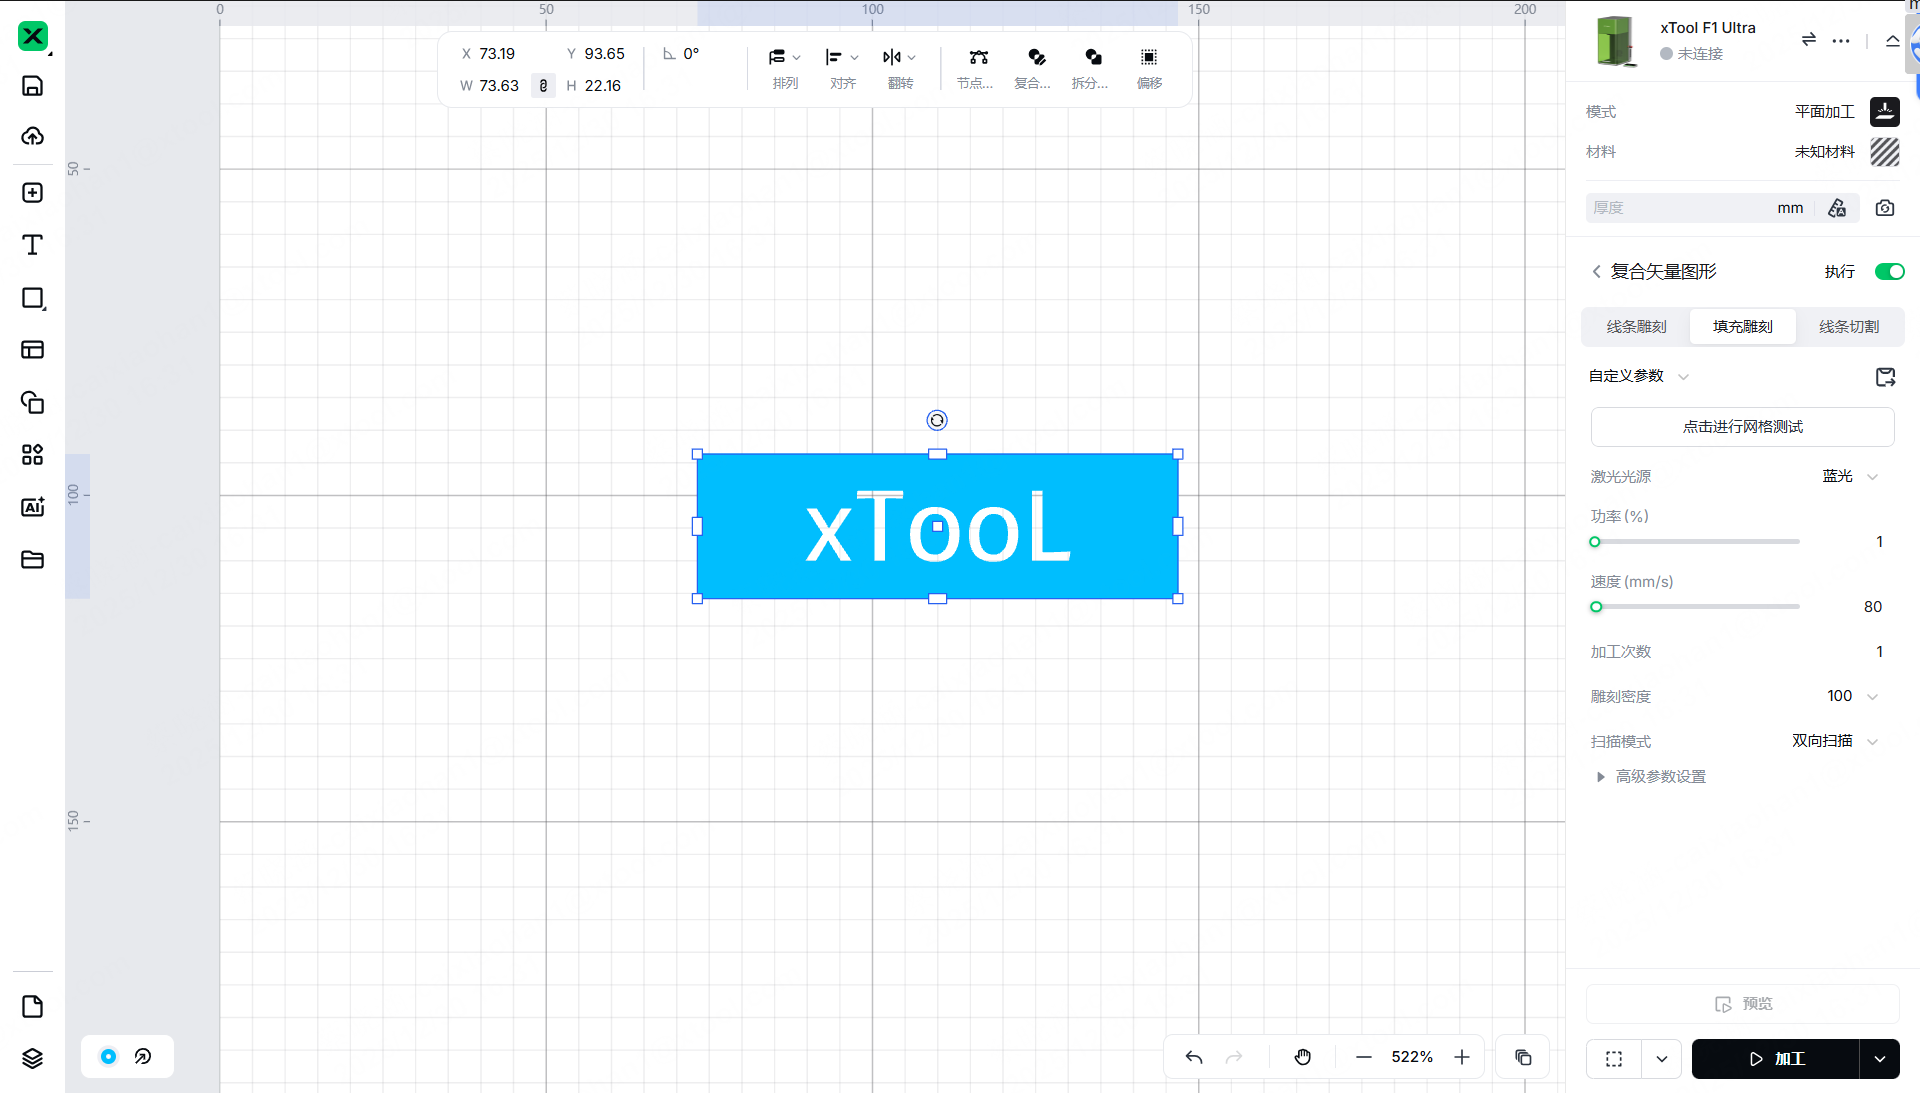Switch to the 线条雕刻 tab
Viewport: 1920px width, 1093px height.
(1636, 327)
